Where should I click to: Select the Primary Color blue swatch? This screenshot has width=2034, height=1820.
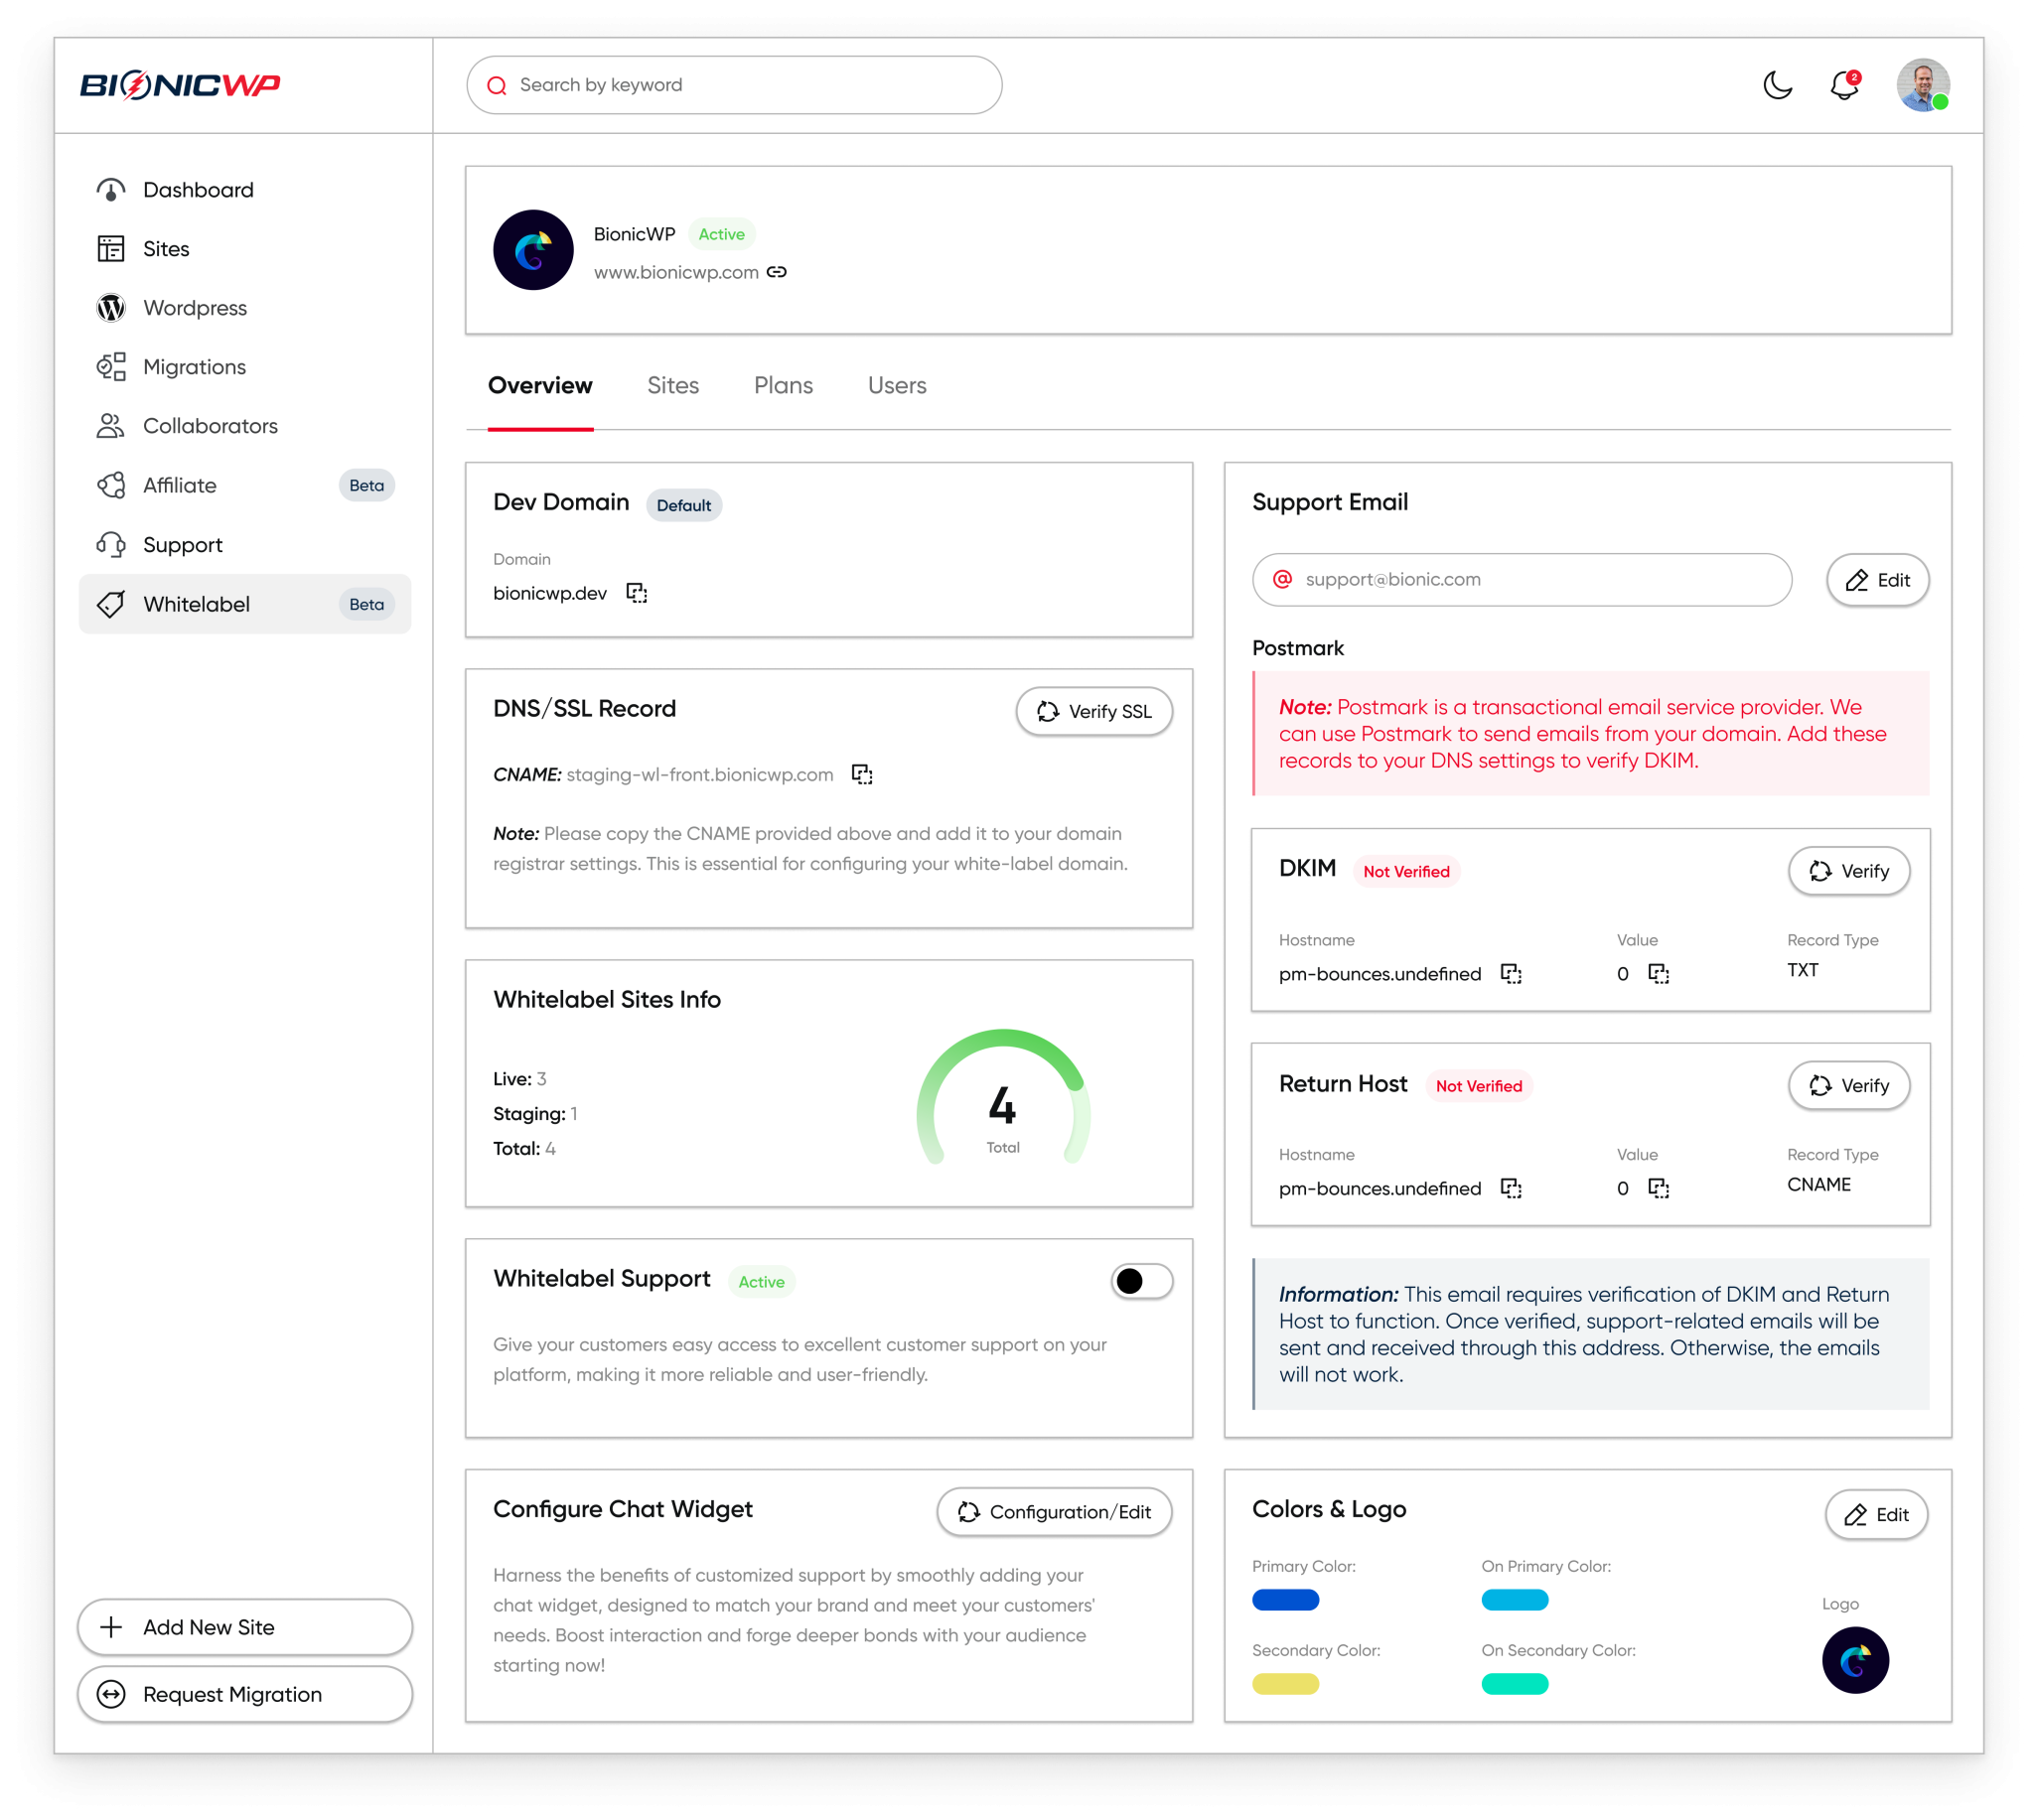(x=1287, y=1599)
